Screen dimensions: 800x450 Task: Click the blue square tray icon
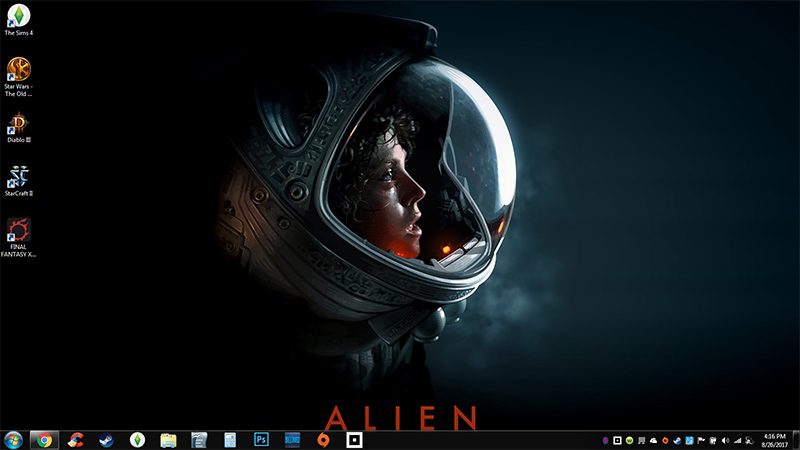[689, 440]
